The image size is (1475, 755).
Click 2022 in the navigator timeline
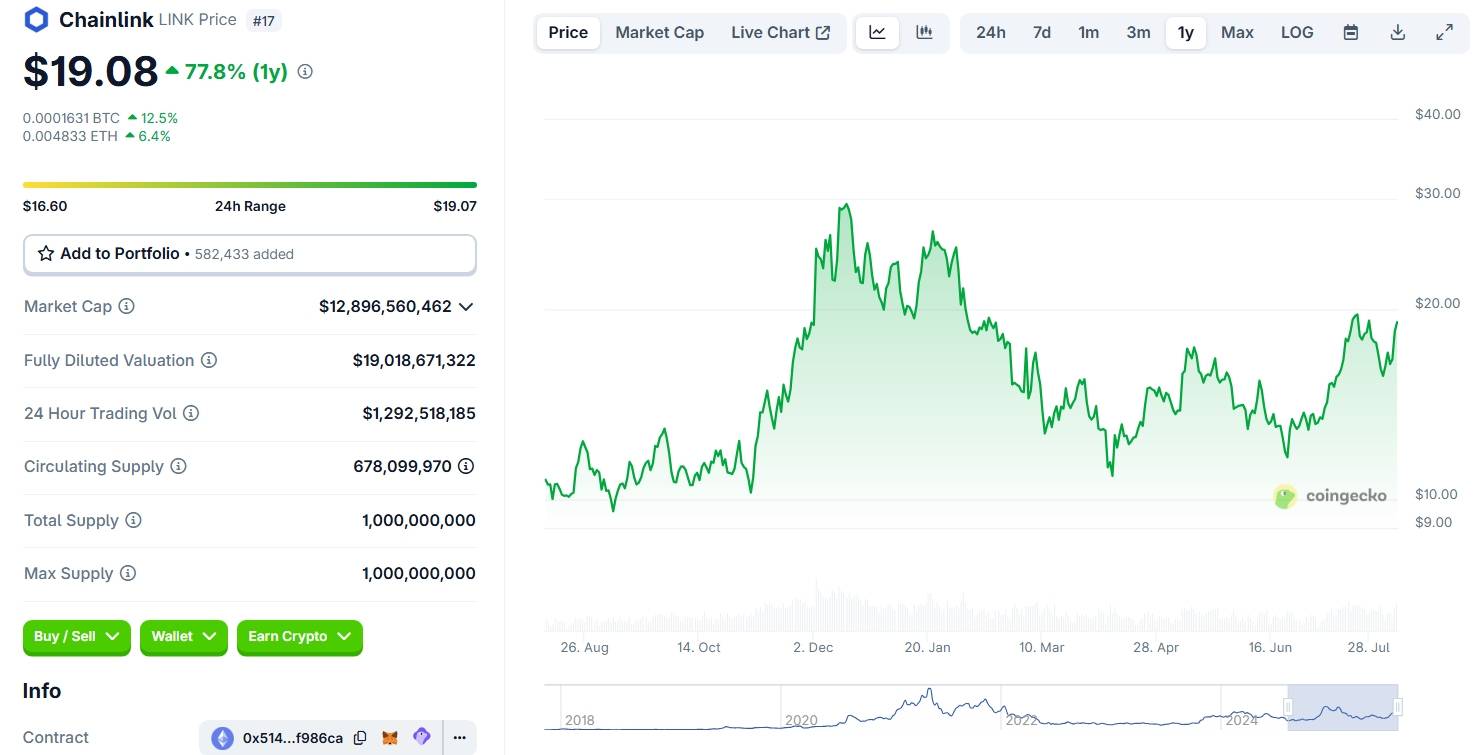(1021, 720)
